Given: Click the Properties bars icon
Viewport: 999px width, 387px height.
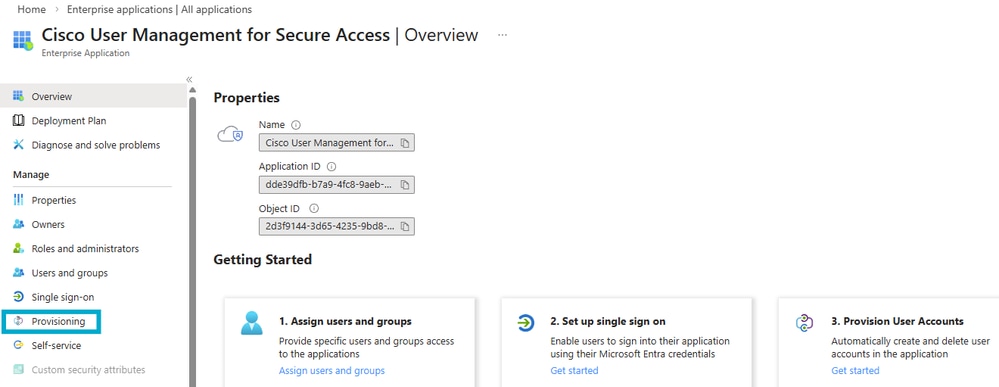Looking at the screenshot, I should point(18,200).
